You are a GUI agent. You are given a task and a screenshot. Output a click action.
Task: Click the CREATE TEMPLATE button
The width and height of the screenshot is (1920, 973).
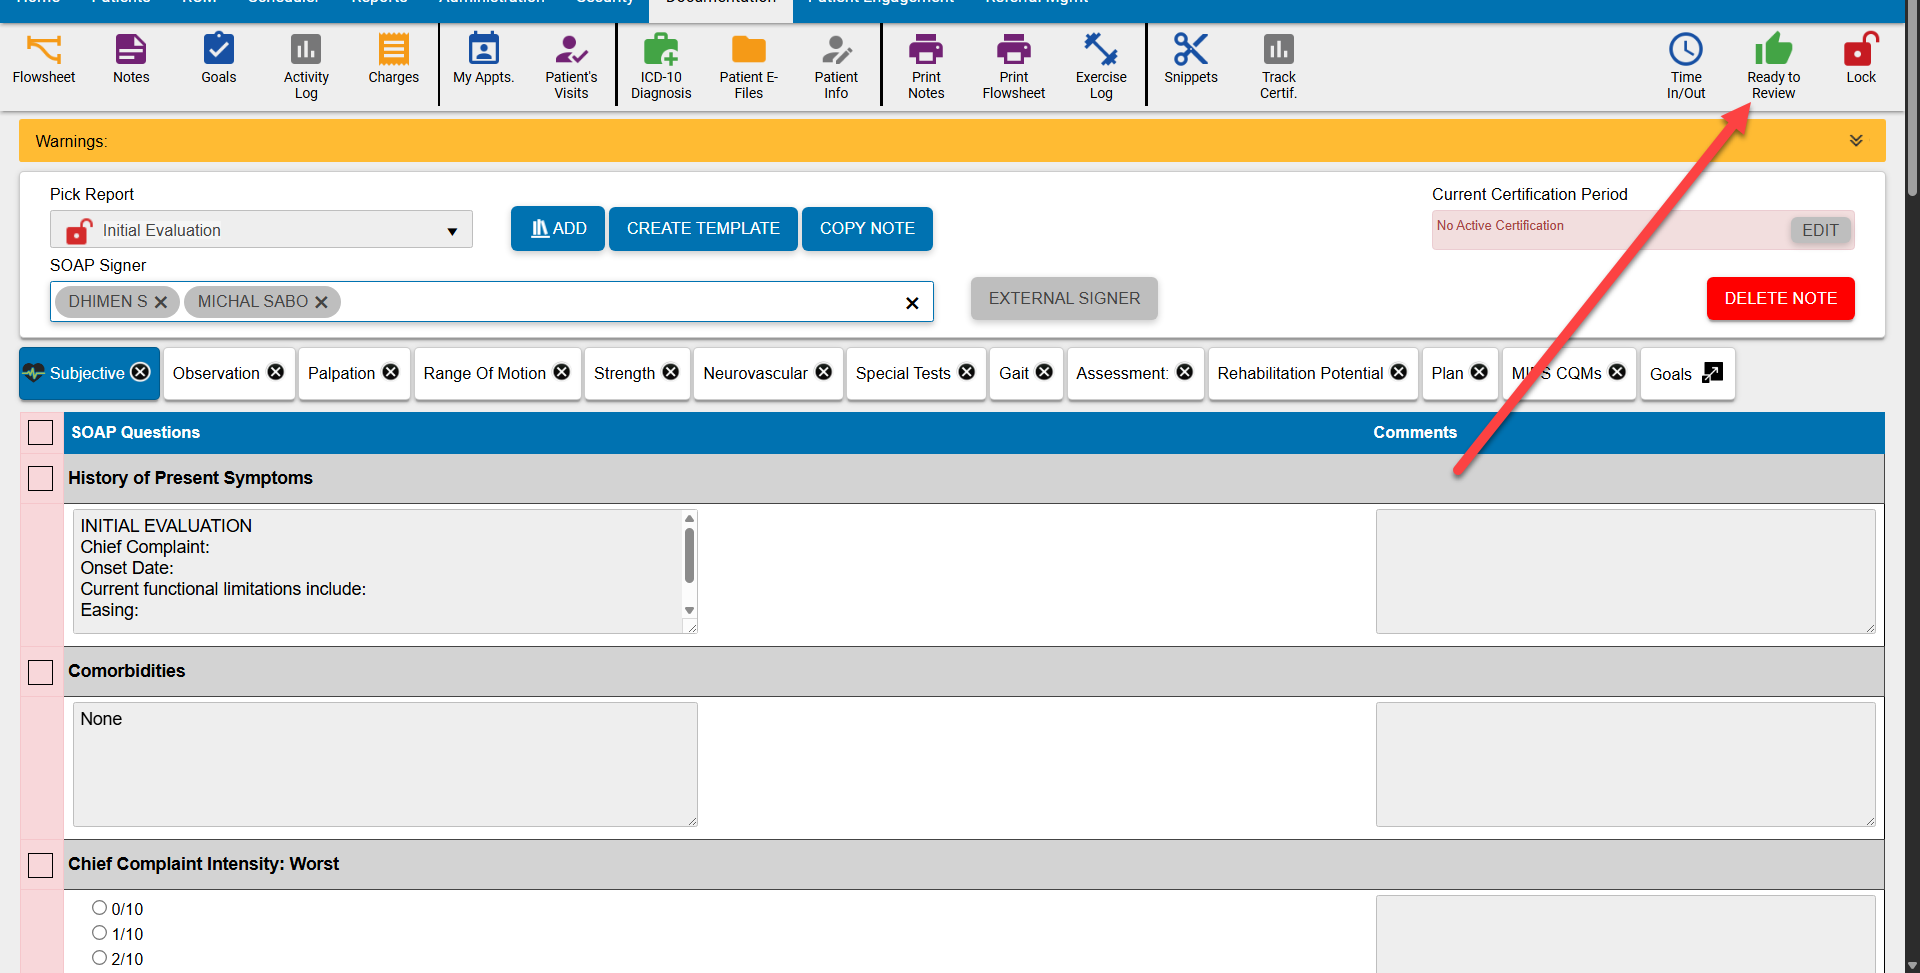click(703, 228)
